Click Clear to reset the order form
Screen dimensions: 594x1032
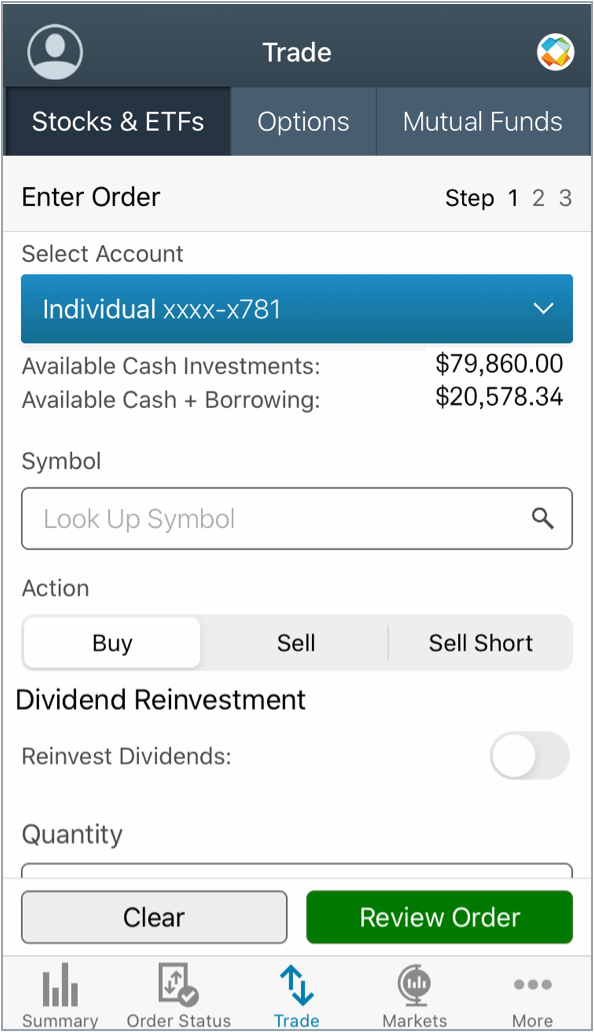pyautogui.click(x=154, y=917)
